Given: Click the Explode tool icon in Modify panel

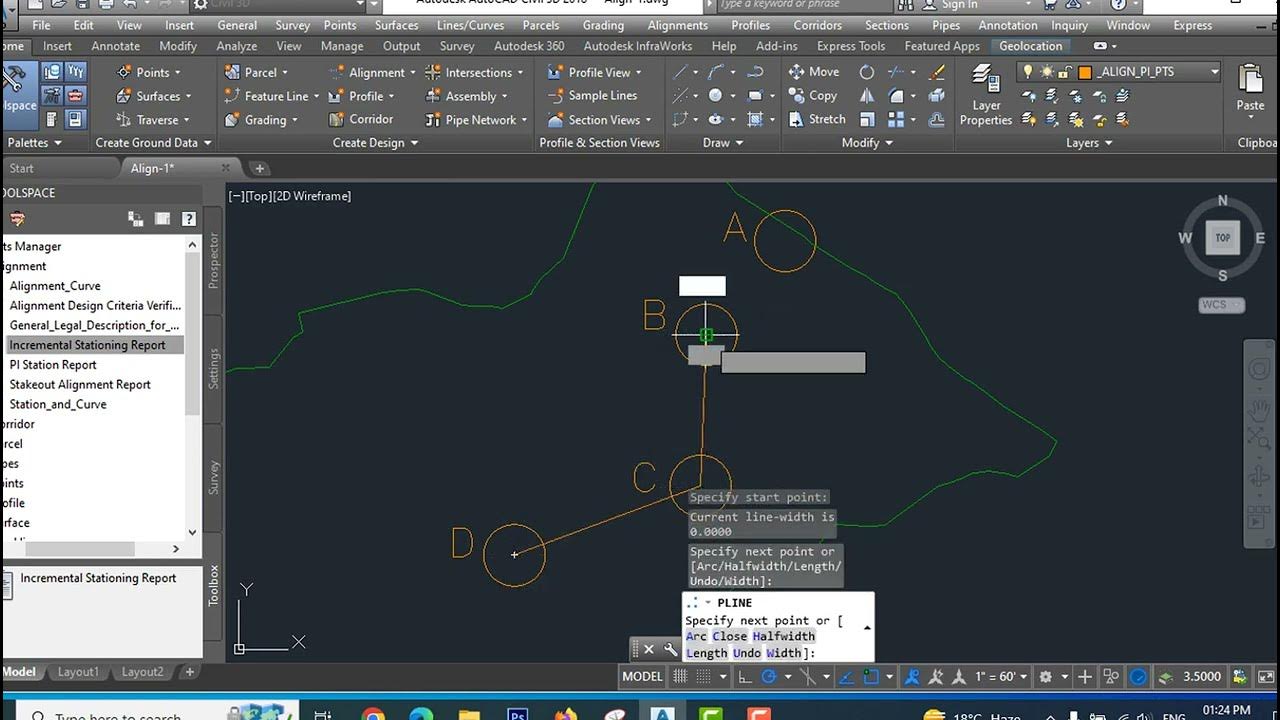Looking at the screenshot, I should [937, 96].
